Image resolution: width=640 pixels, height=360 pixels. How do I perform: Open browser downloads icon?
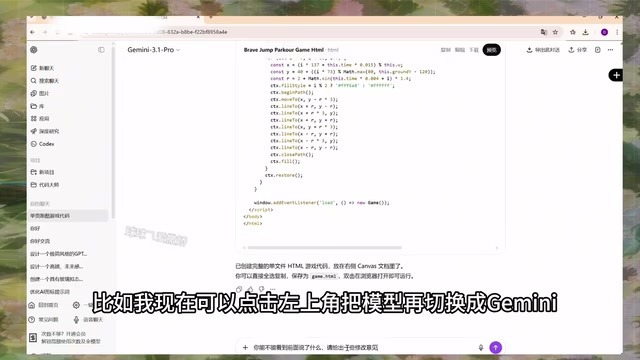[585, 32]
